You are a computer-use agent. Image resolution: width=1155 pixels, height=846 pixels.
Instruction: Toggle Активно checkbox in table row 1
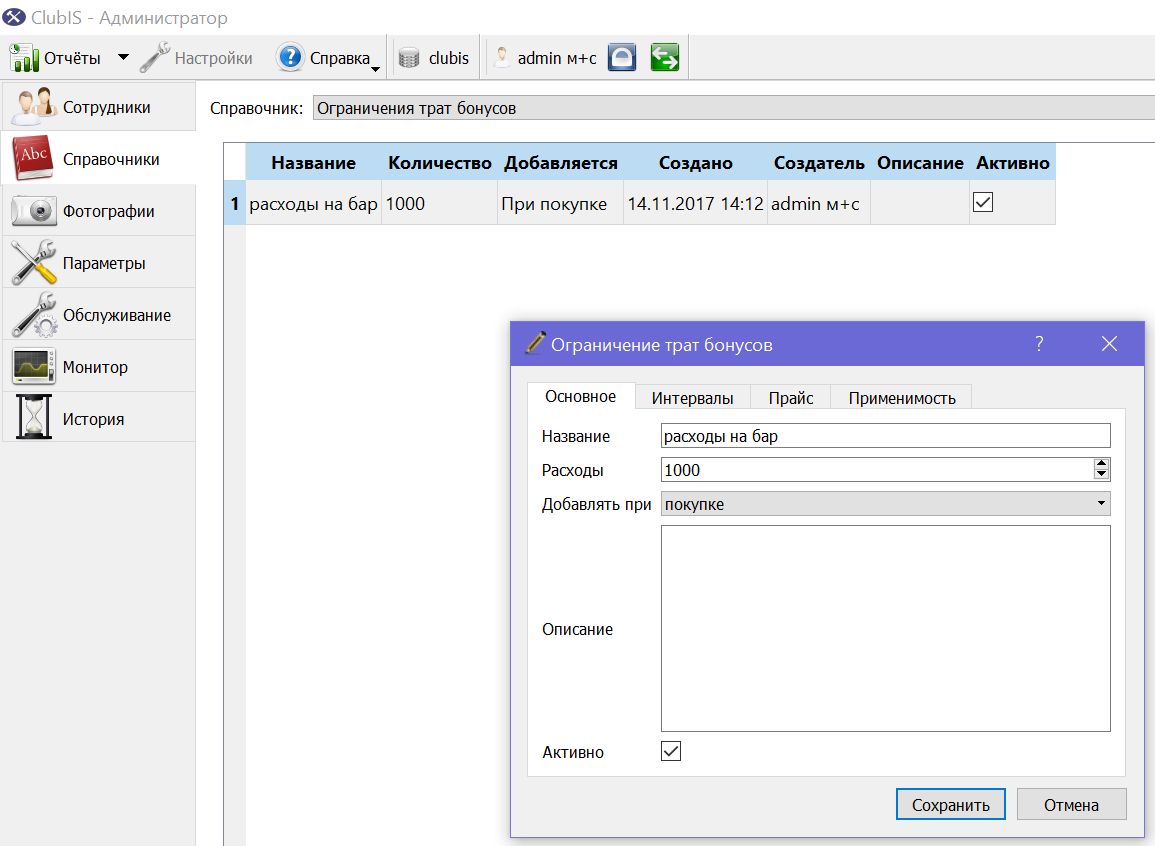(983, 202)
